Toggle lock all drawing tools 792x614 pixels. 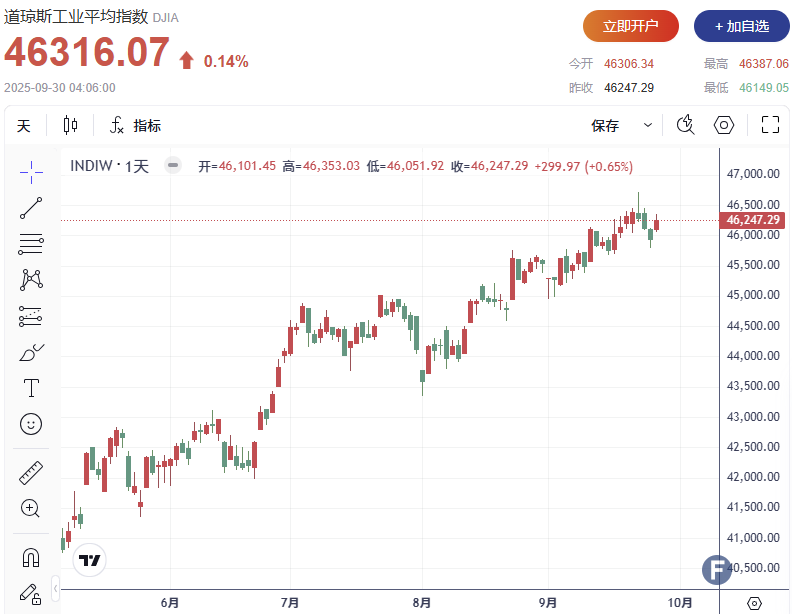tap(30, 594)
